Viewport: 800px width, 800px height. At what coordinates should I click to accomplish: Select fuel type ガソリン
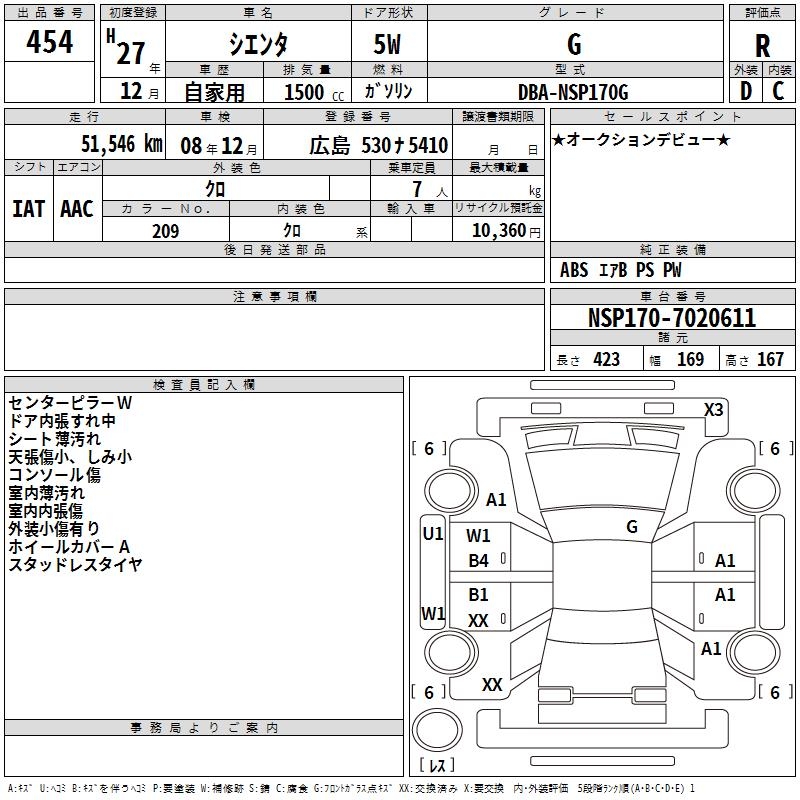tap(388, 91)
